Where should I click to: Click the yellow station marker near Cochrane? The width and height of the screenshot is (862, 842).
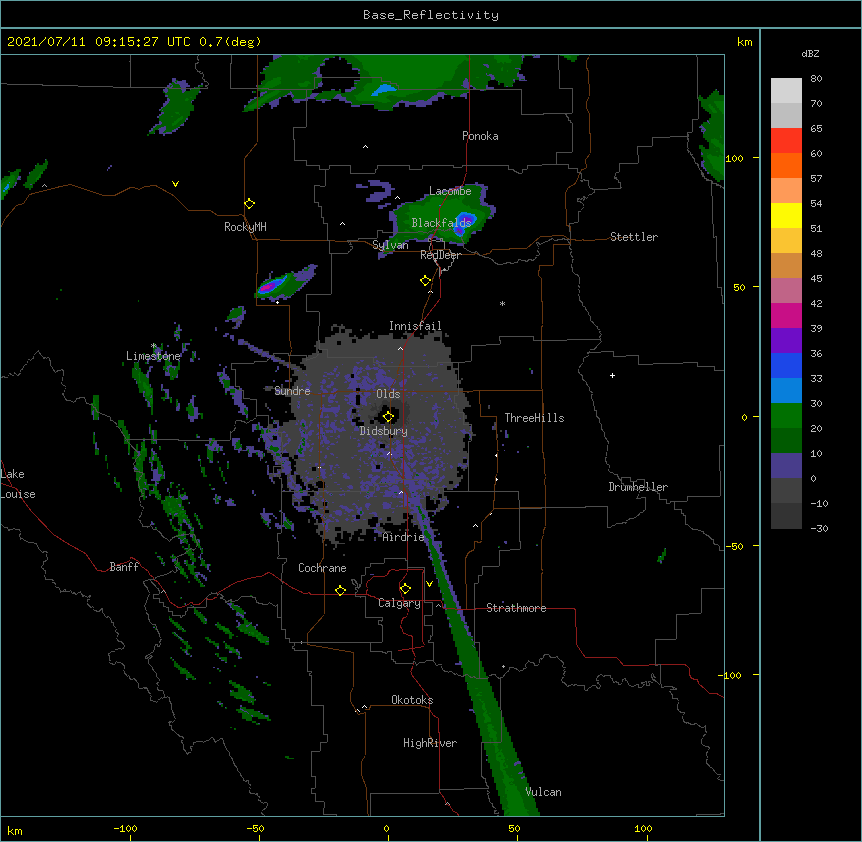(x=340, y=590)
